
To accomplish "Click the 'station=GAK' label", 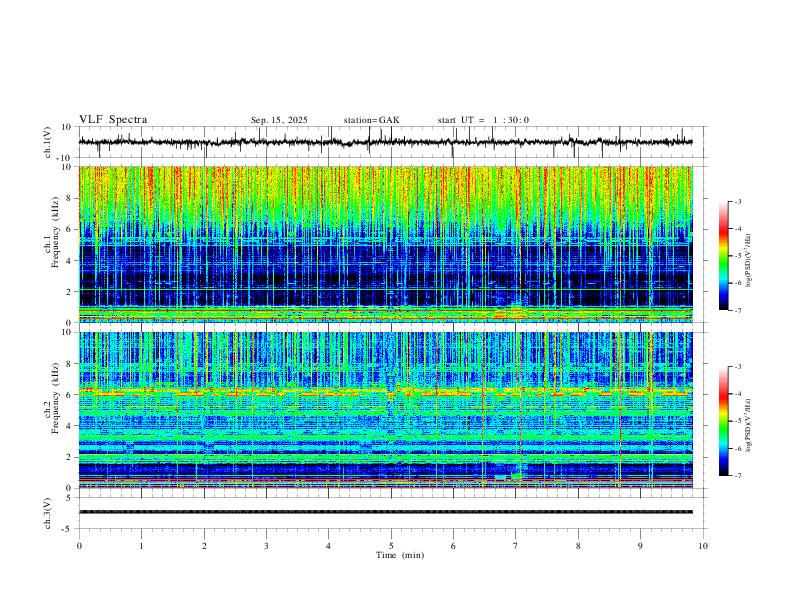I will (371, 120).
